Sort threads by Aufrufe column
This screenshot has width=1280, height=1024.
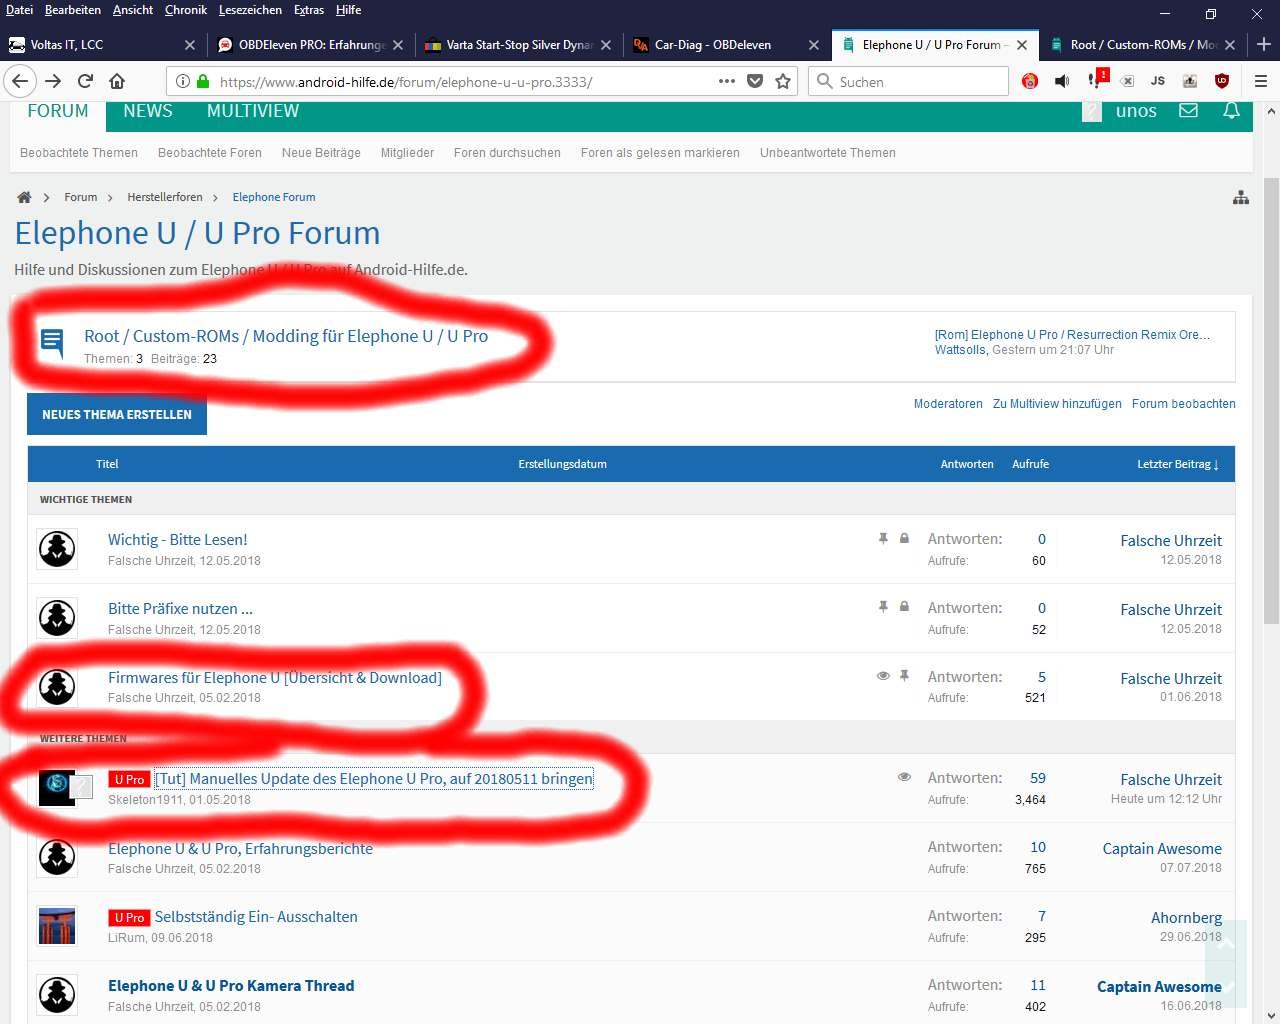click(1030, 464)
